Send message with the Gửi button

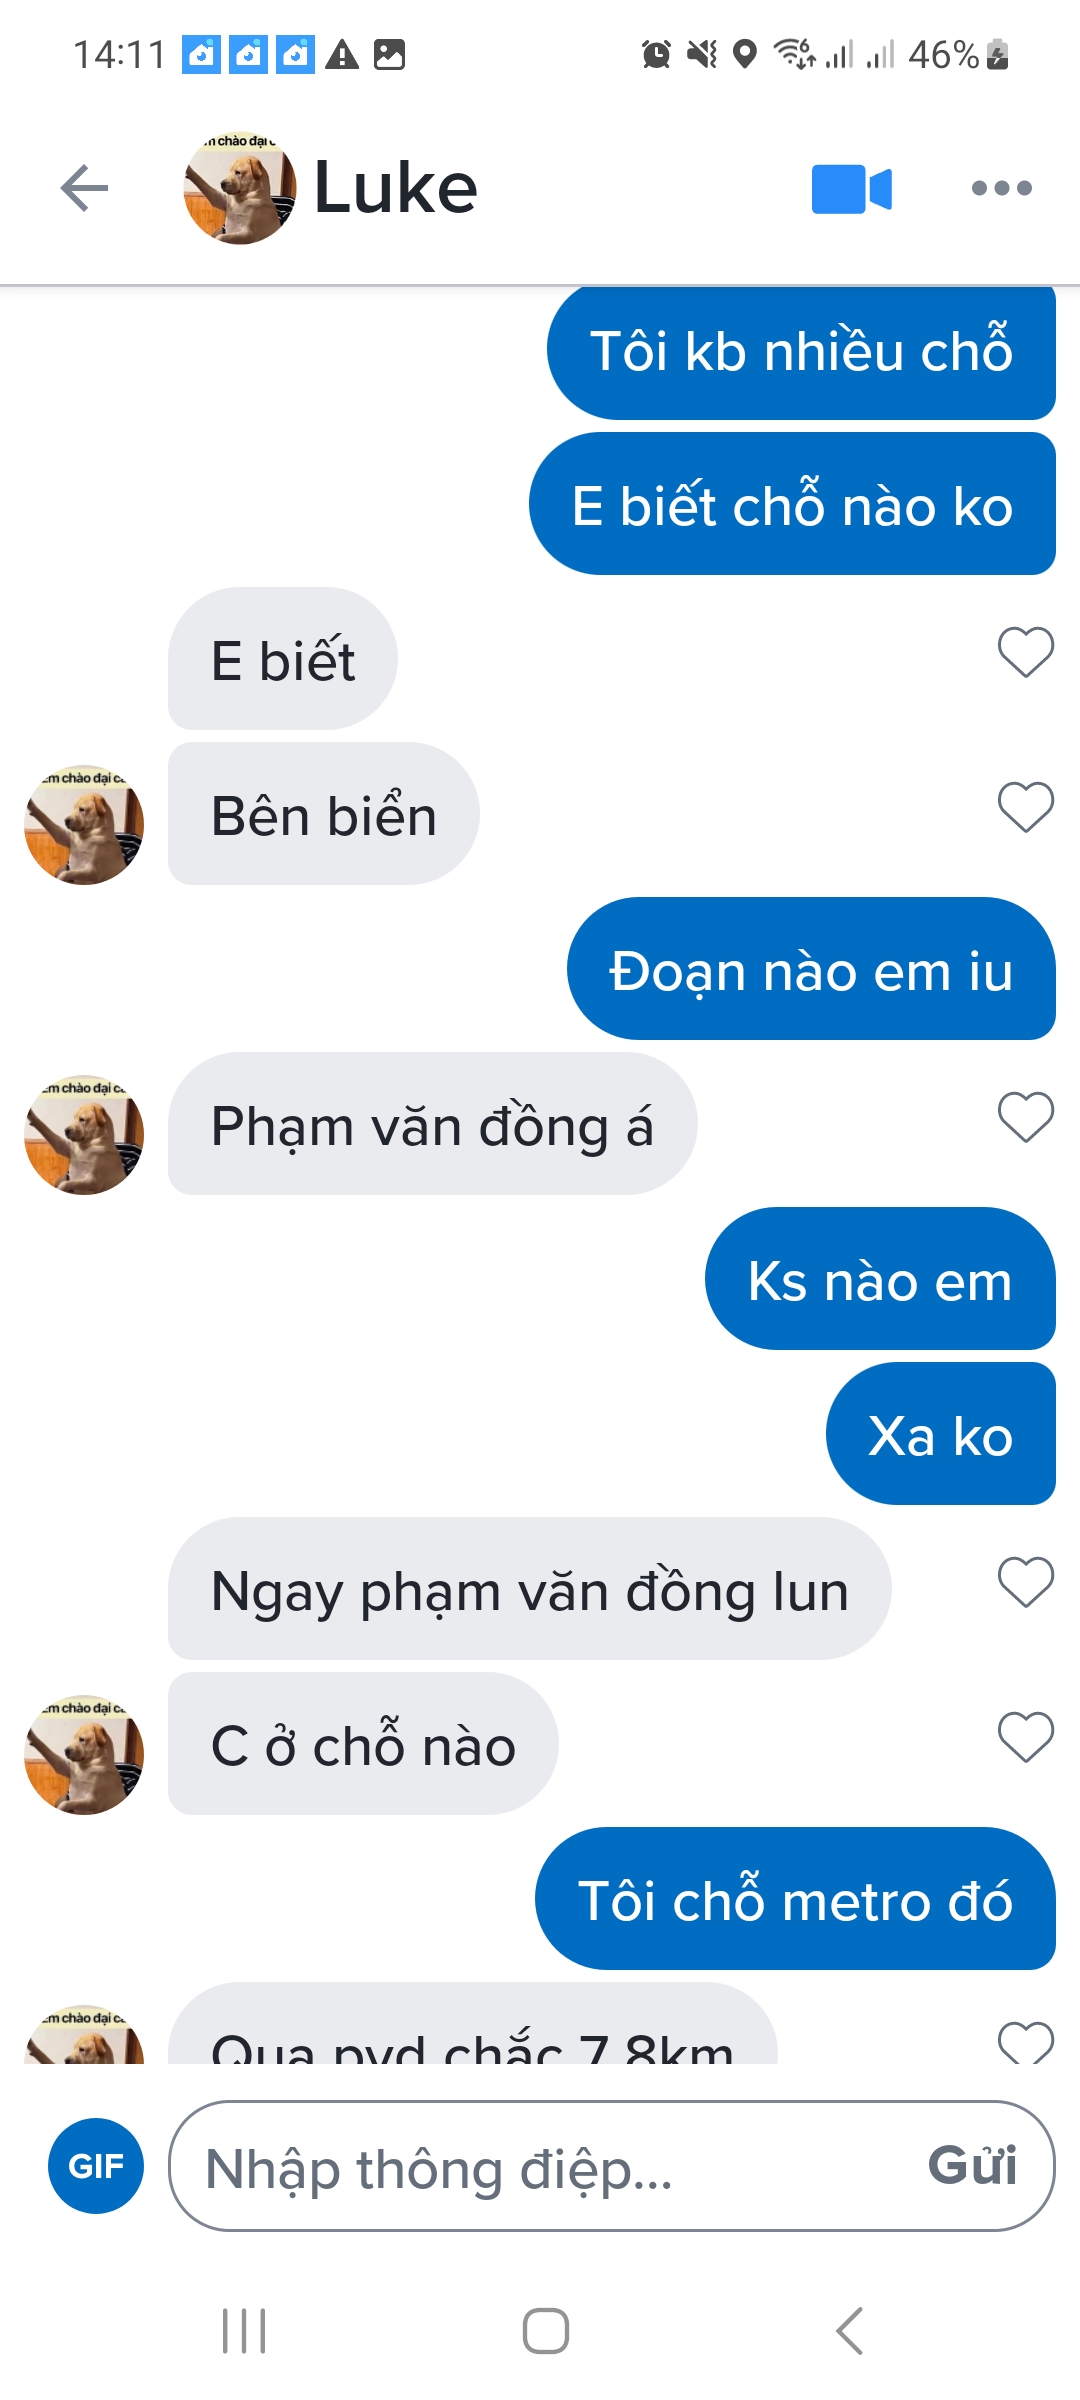(x=972, y=2166)
